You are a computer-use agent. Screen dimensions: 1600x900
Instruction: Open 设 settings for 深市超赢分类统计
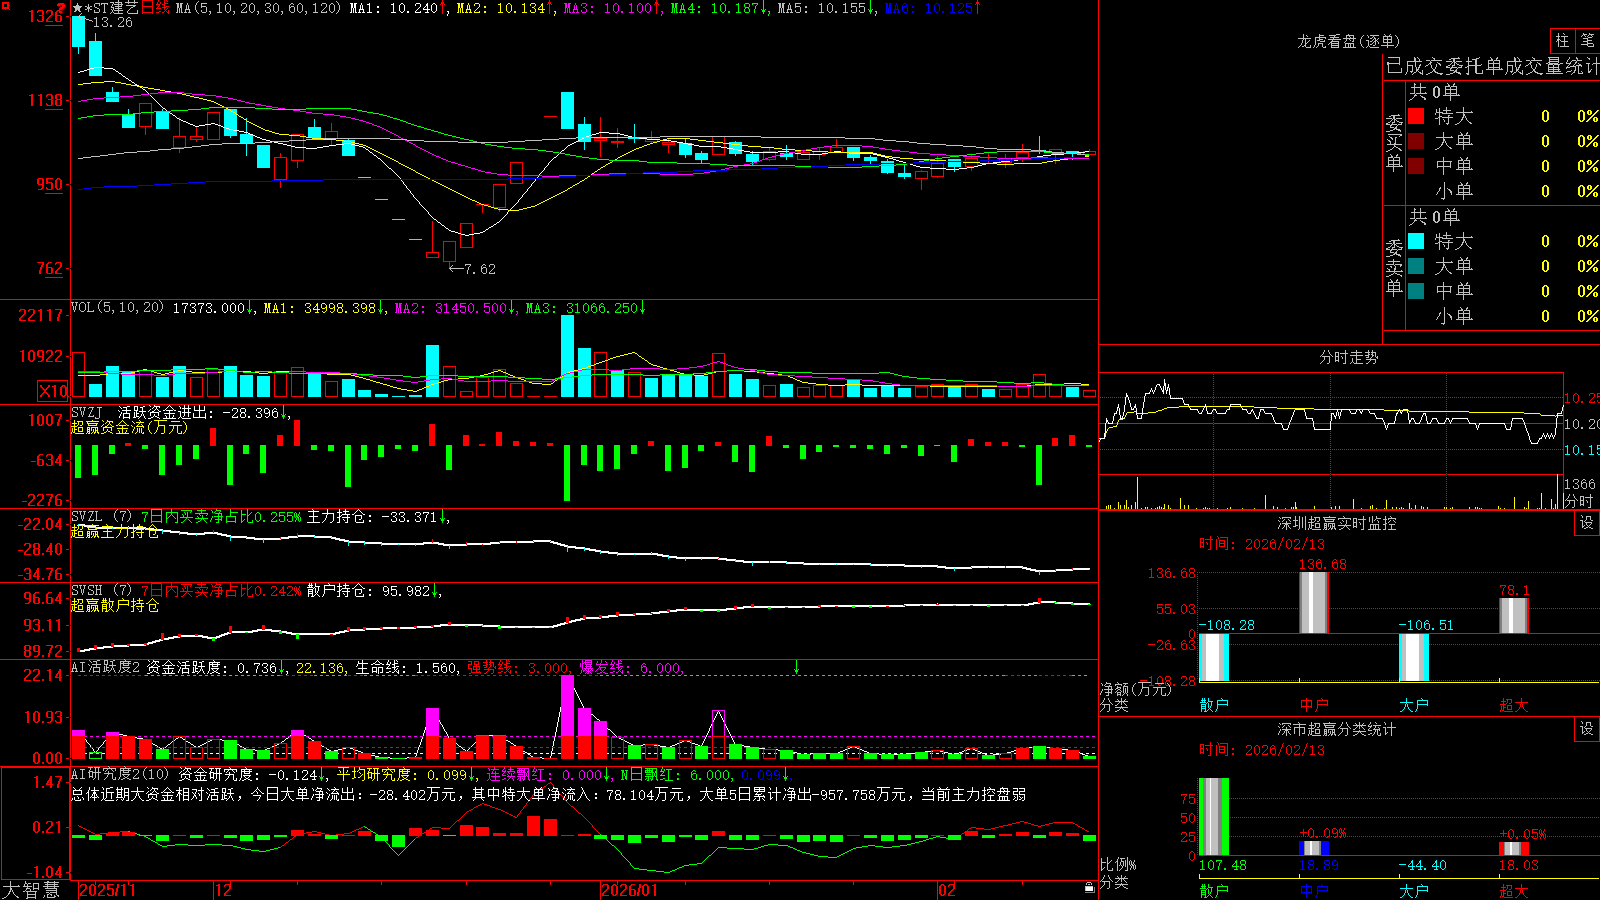[x=1586, y=729]
